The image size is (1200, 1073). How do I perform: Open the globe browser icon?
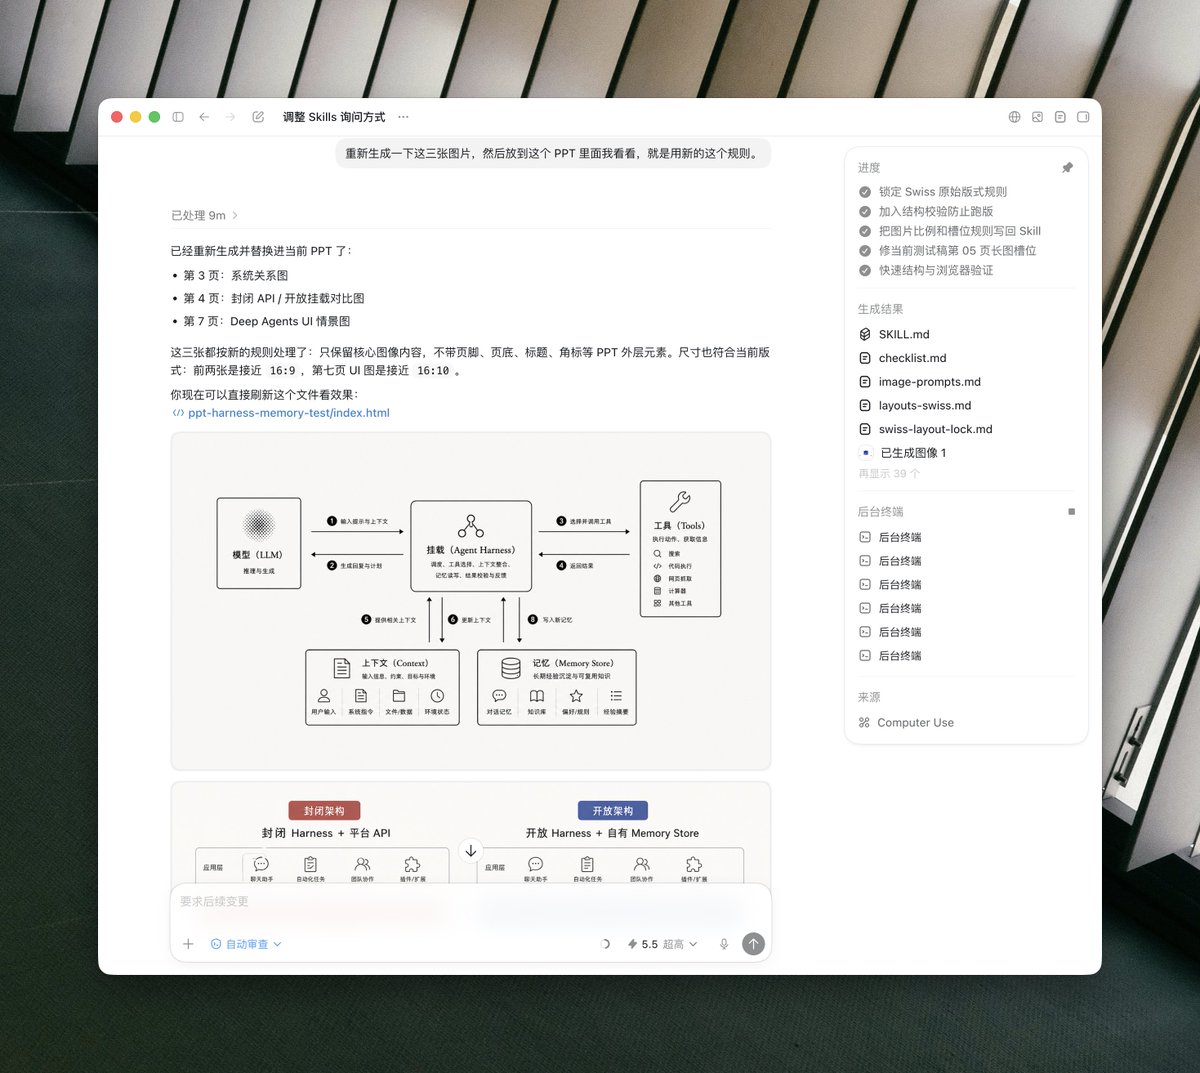(1014, 117)
